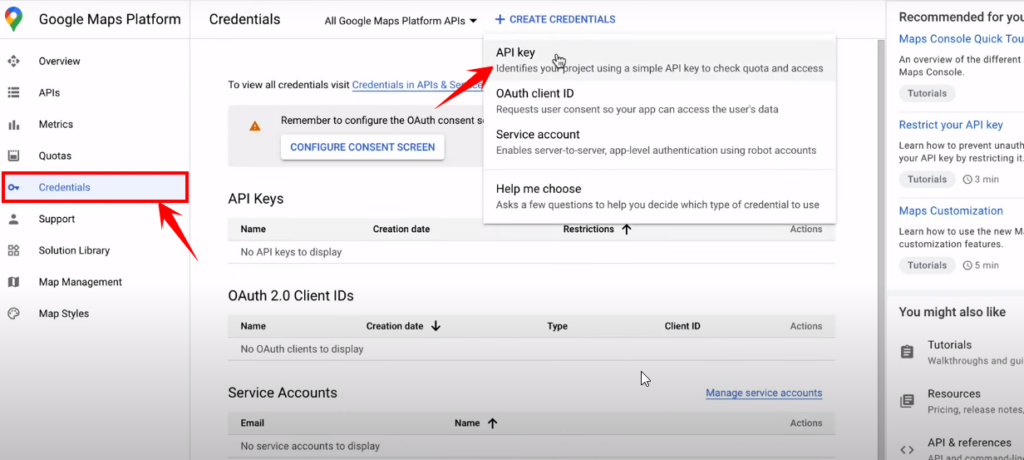1024x460 pixels.
Task: Click the plus icon beside Create Credentials
Action: coord(500,20)
